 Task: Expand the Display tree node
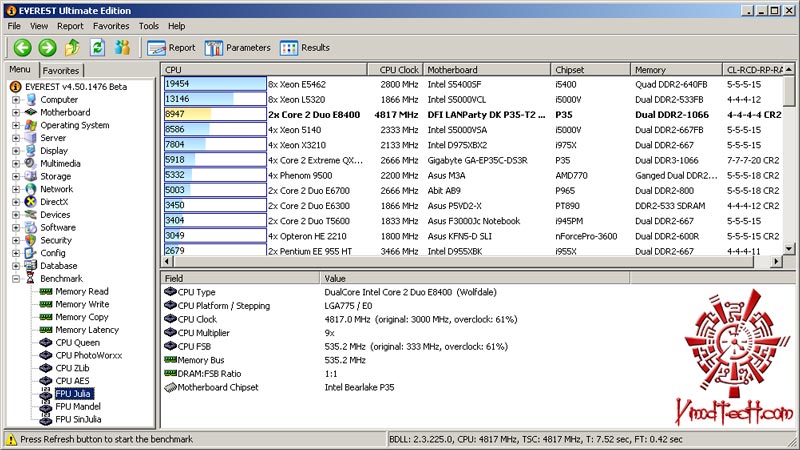click(16, 151)
